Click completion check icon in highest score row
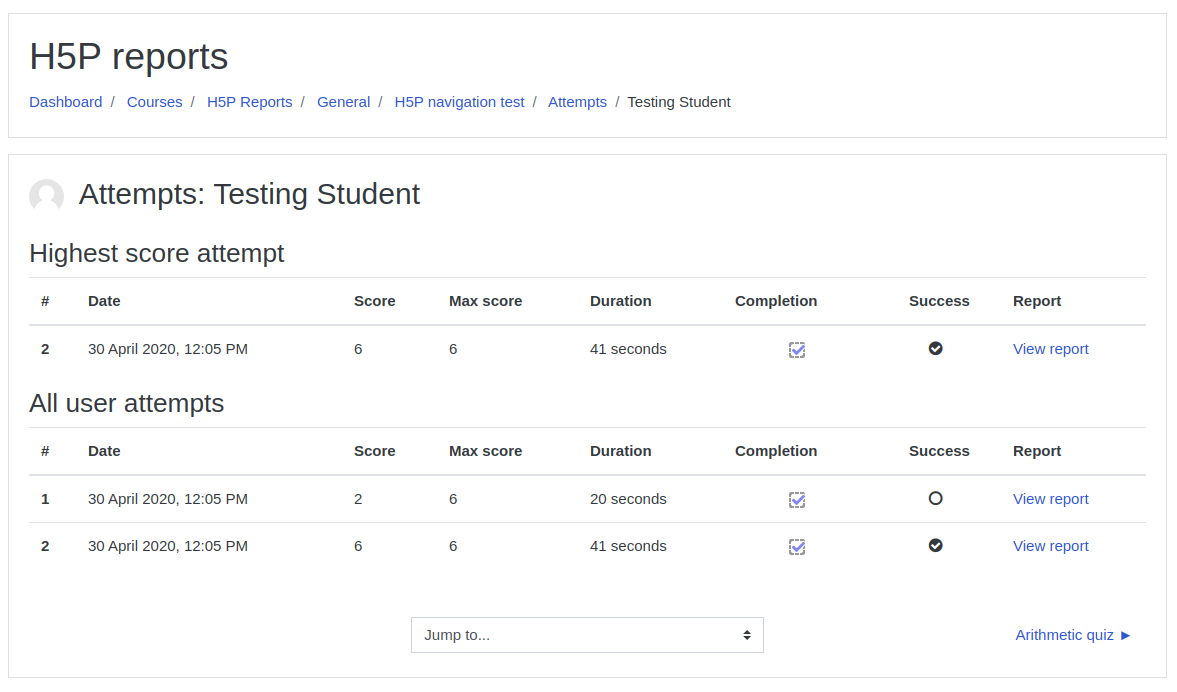This screenshot has height=692, width=1177. [x=796, y=350]
